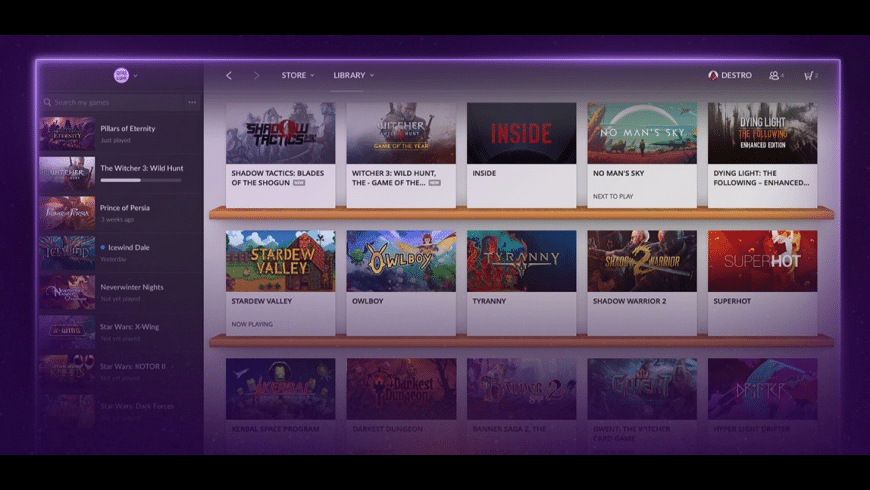870x490 pixels.
Task: Click the NEW badge on Shadow Tactics
Action: (299, 183)
